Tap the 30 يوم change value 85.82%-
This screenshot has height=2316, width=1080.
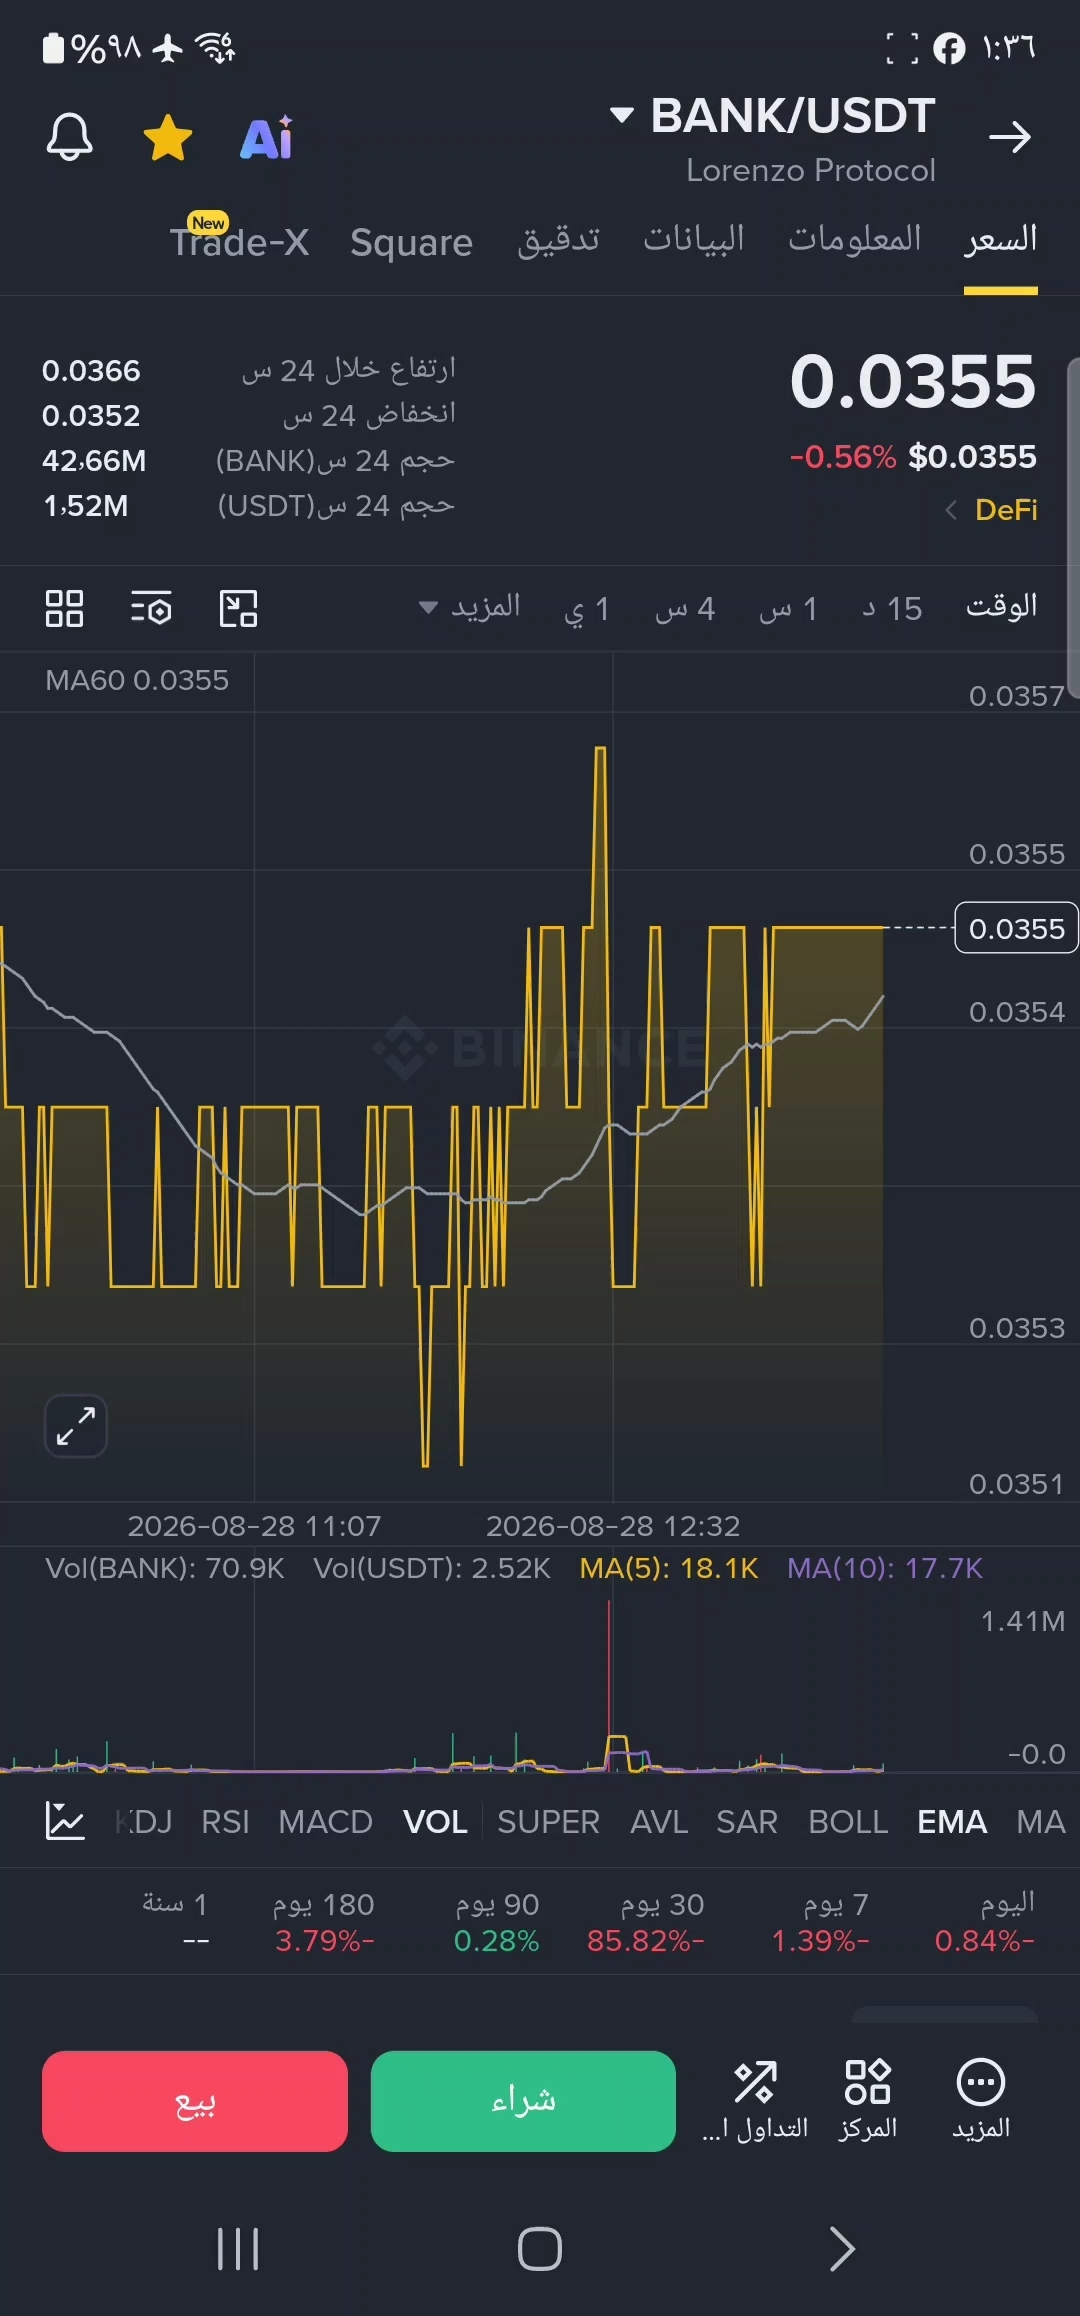(646, 1941)
